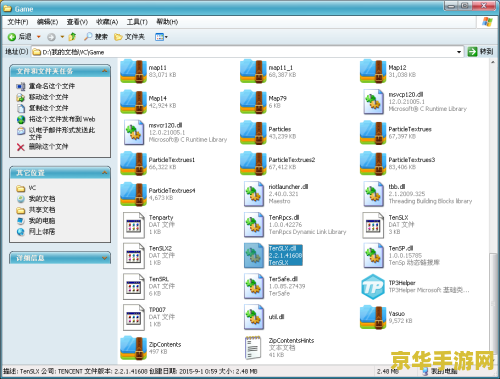
Task: Select the Map79 archive icon
Action: tap(253, 102)
